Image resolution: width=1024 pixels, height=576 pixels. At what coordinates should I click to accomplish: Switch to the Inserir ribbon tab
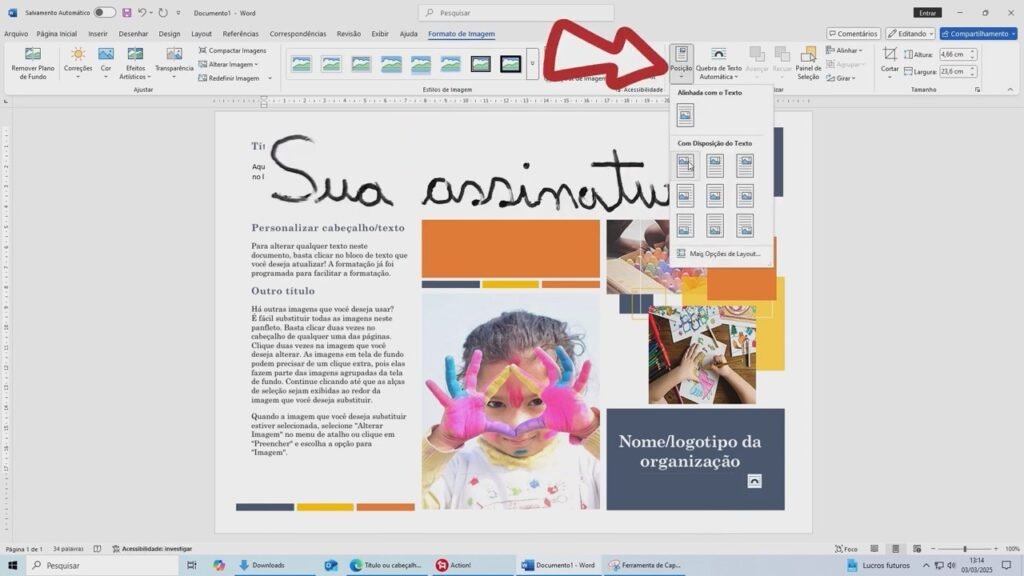98,33
